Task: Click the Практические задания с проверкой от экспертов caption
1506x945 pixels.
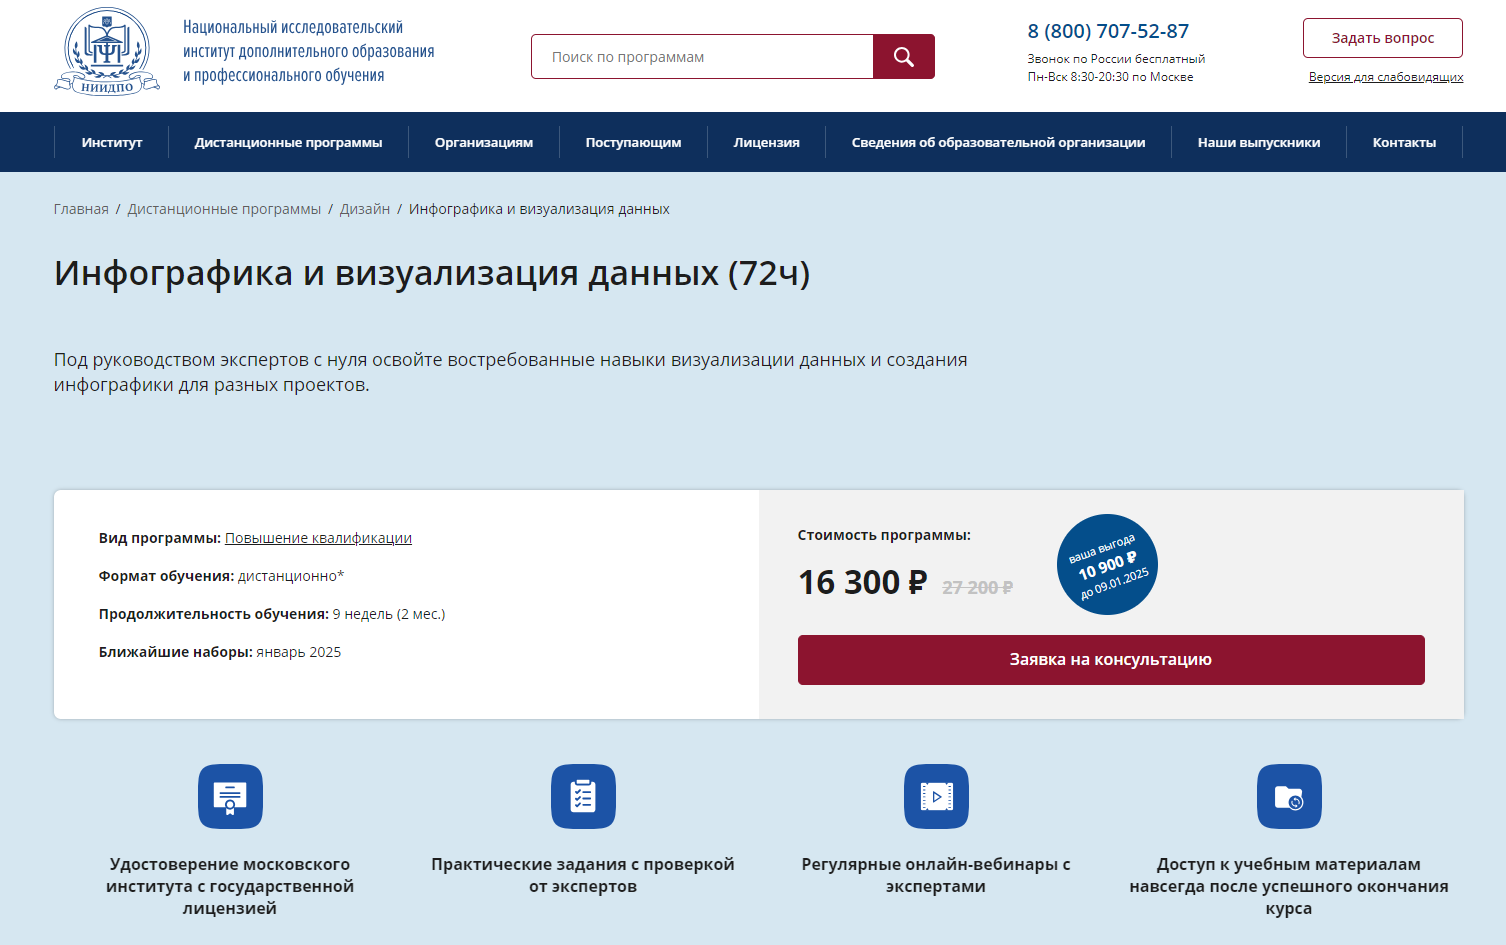Action: (583, 875)
